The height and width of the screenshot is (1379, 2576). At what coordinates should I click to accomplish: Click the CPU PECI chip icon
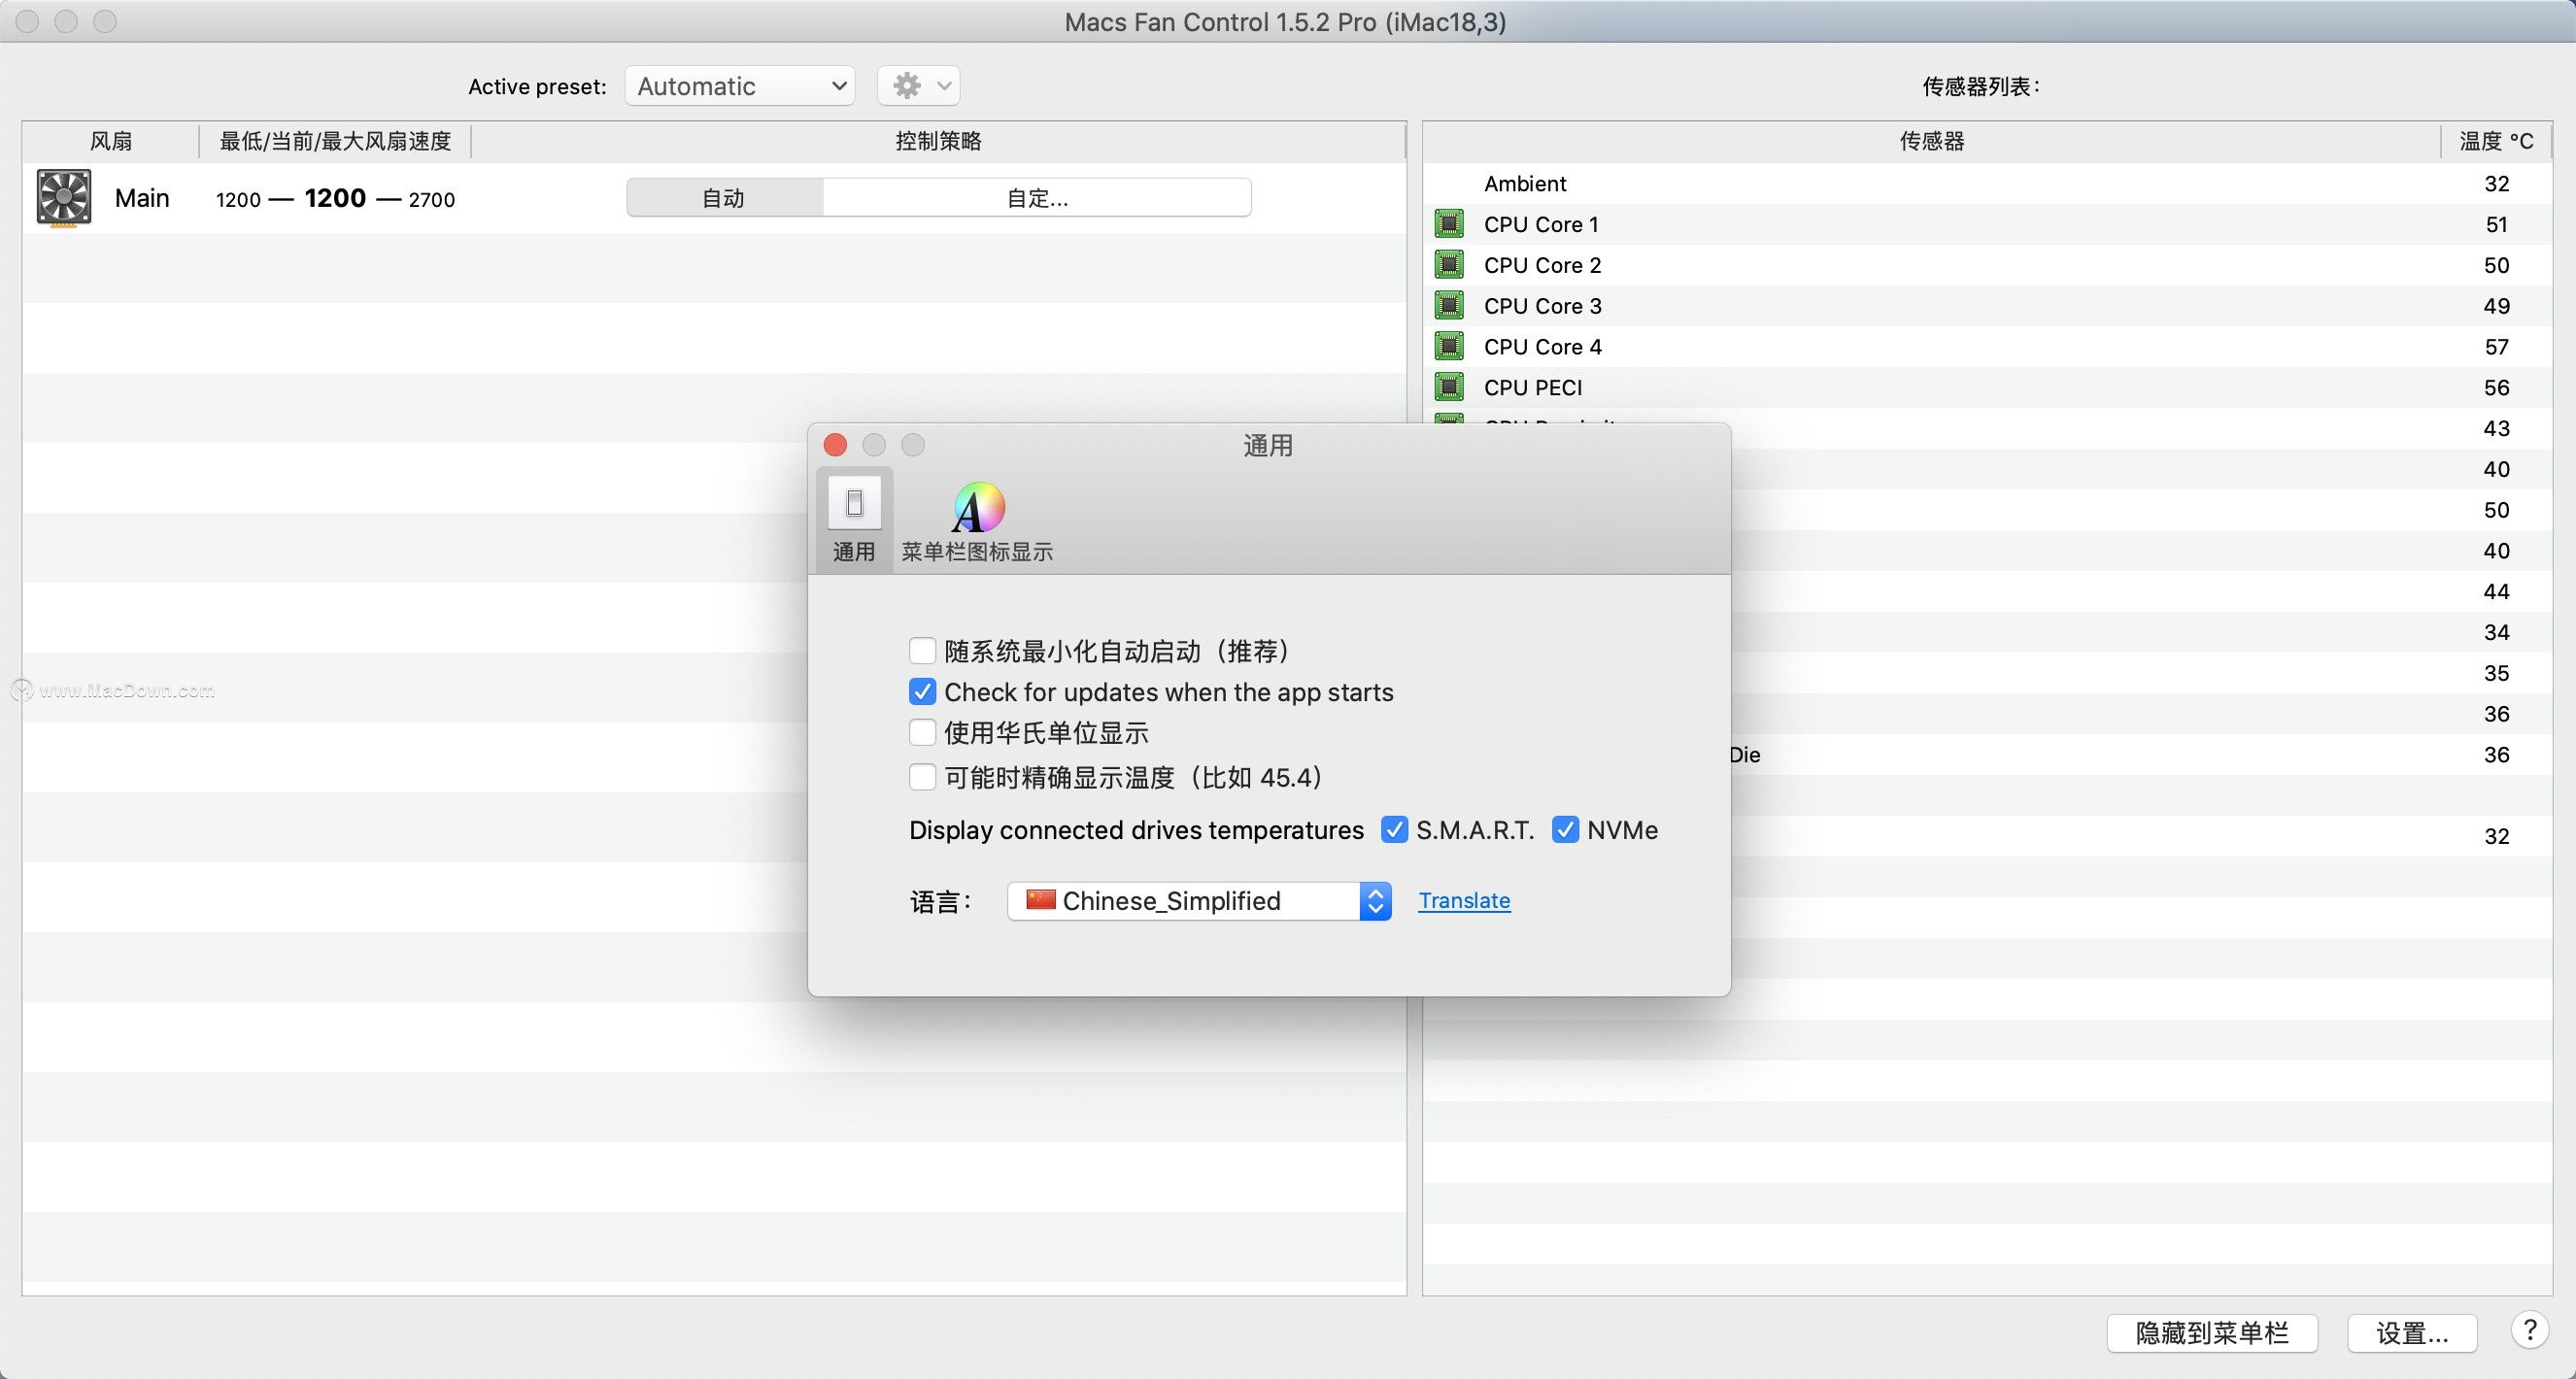pos(1449,387)
